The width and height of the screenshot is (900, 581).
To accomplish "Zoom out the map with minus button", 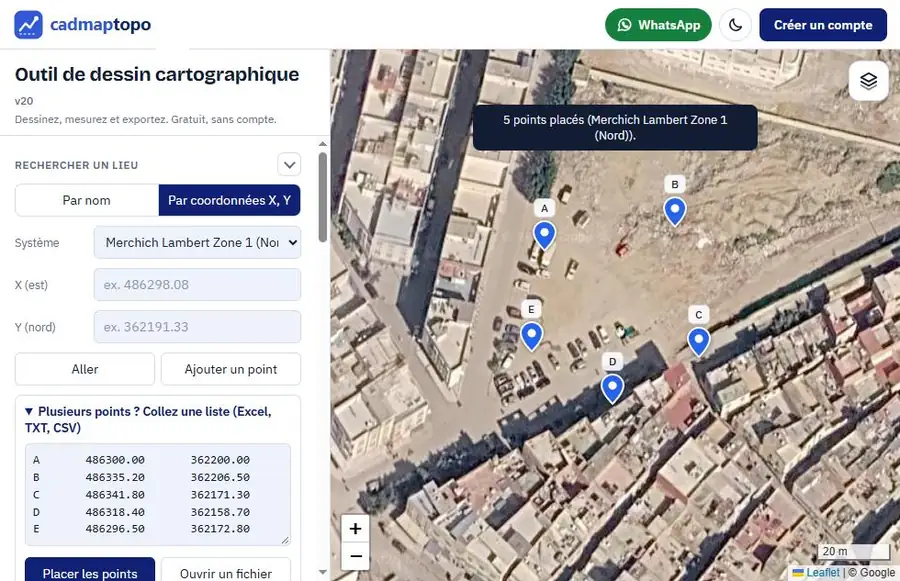I will tap(355, 556).
